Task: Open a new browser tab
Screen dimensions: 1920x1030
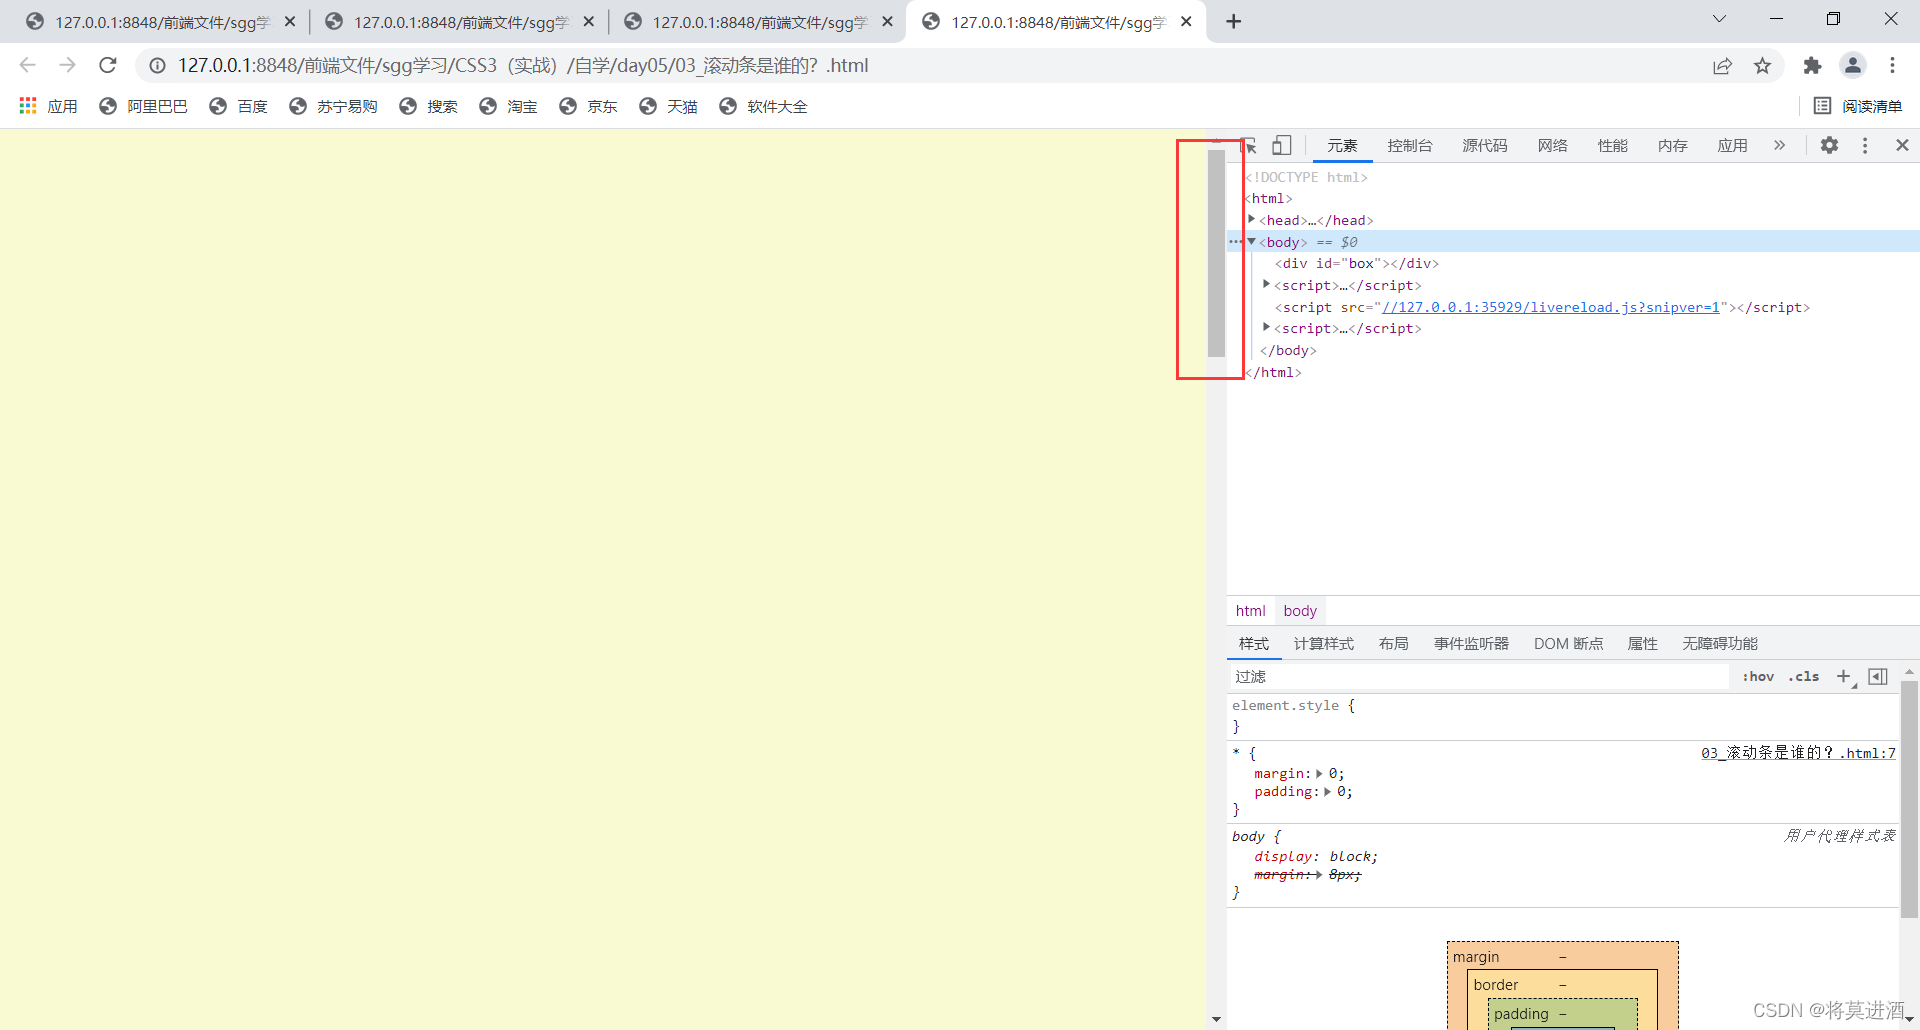Action: click(x=1233, y=21)
